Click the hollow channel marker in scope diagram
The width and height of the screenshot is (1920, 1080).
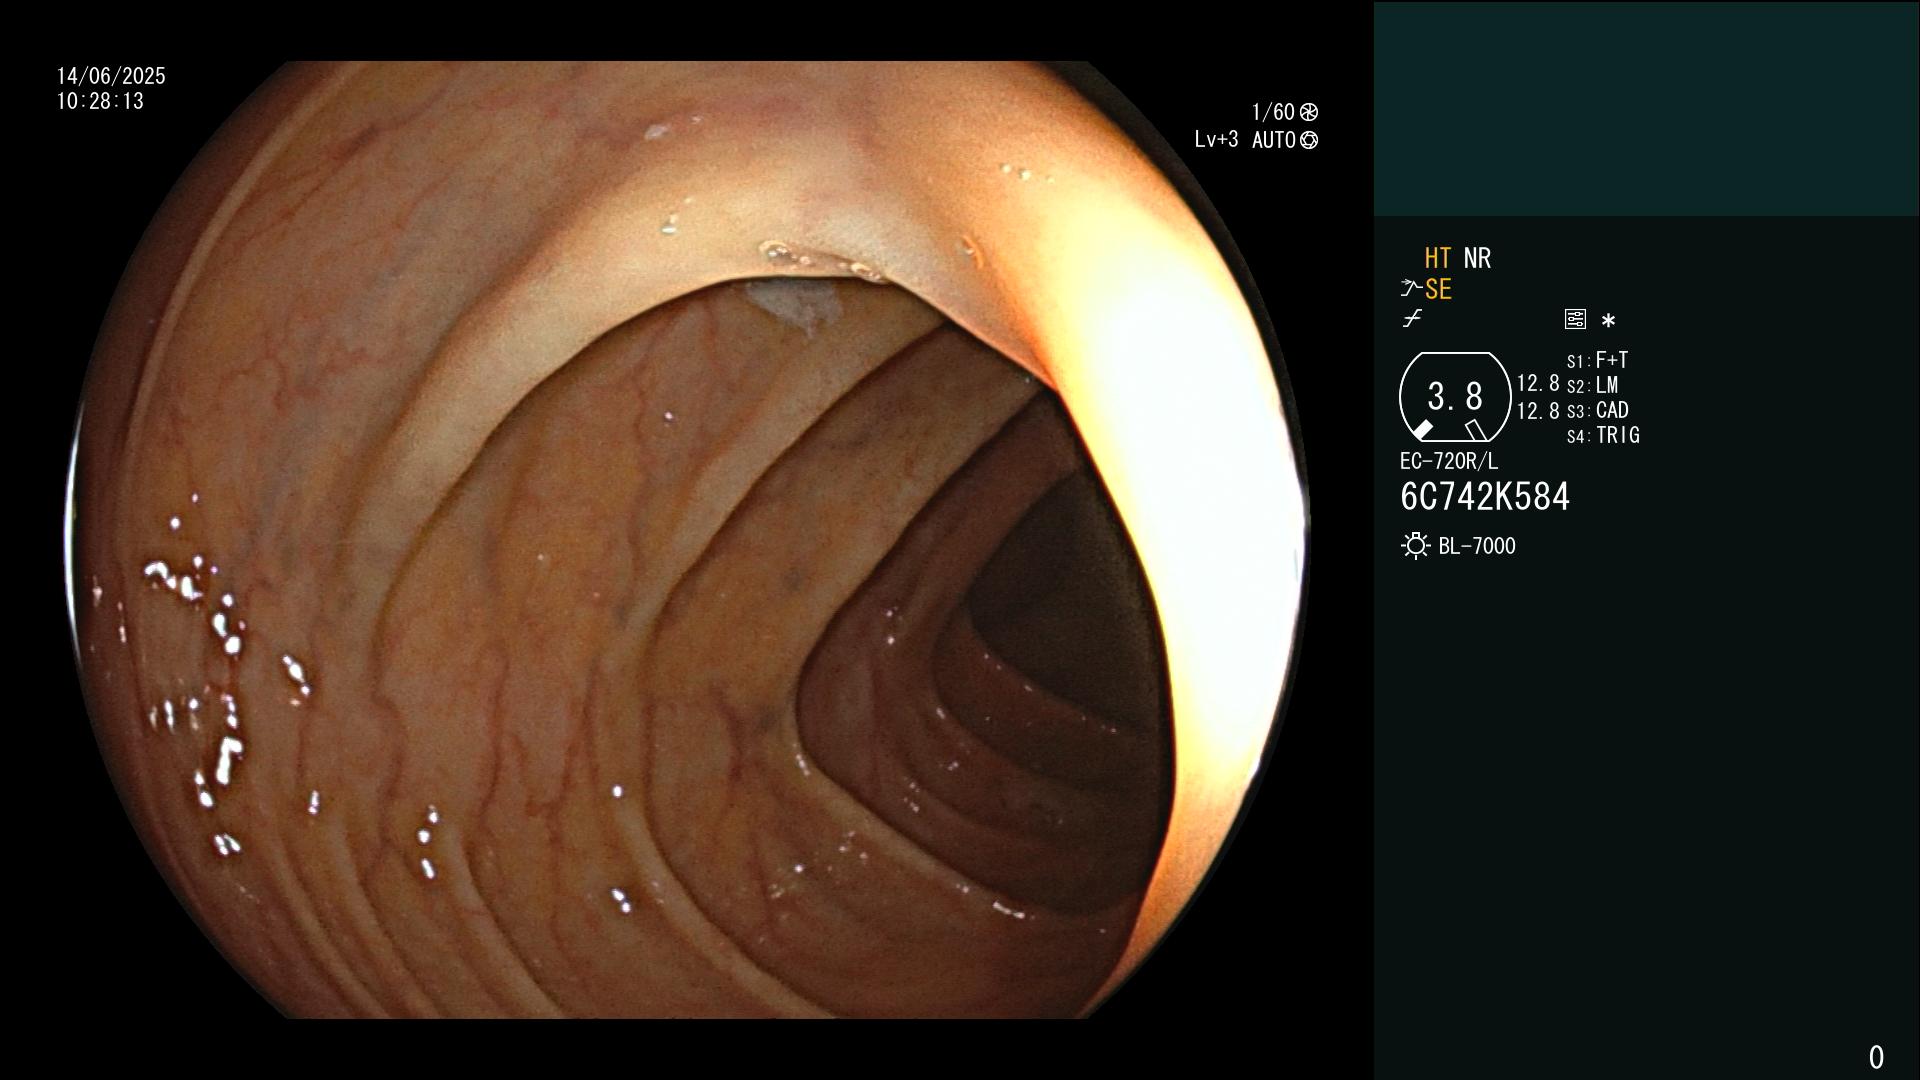point(1476,430)
